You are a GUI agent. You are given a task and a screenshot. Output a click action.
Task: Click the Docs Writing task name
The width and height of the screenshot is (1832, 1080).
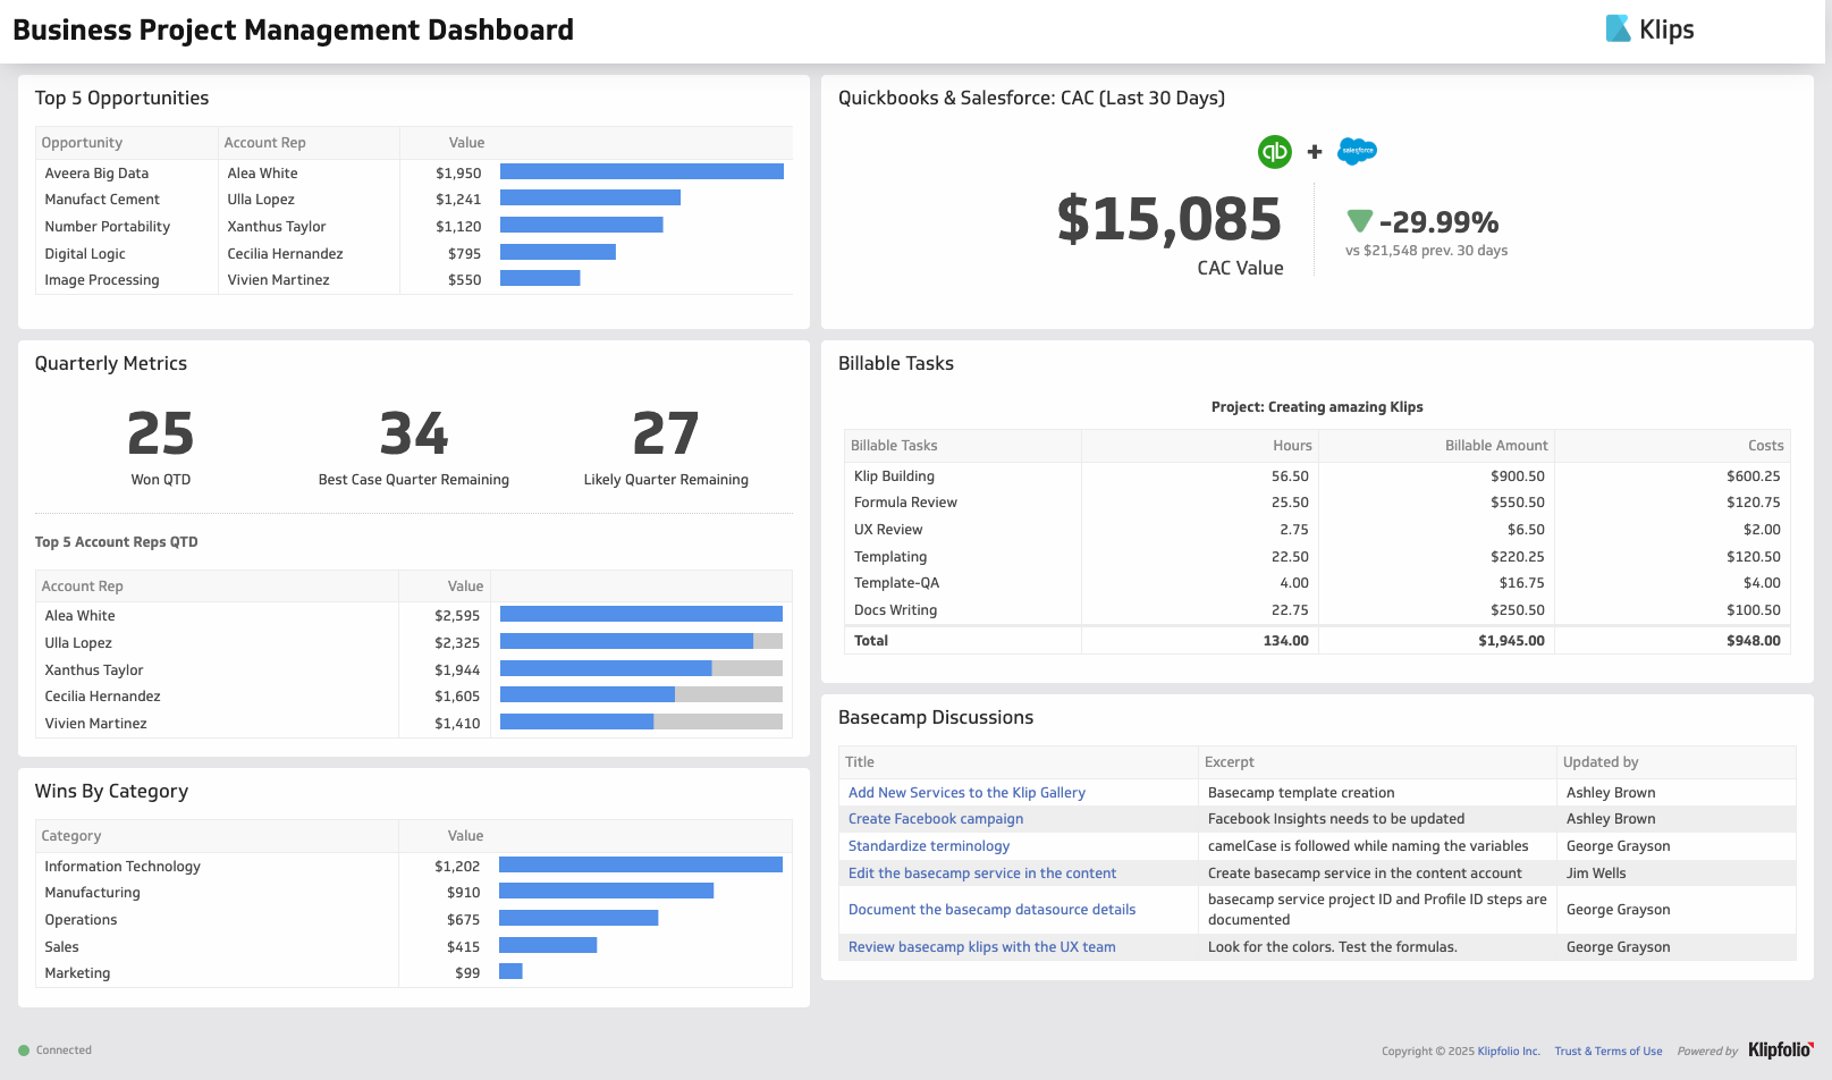coord(895,610)
